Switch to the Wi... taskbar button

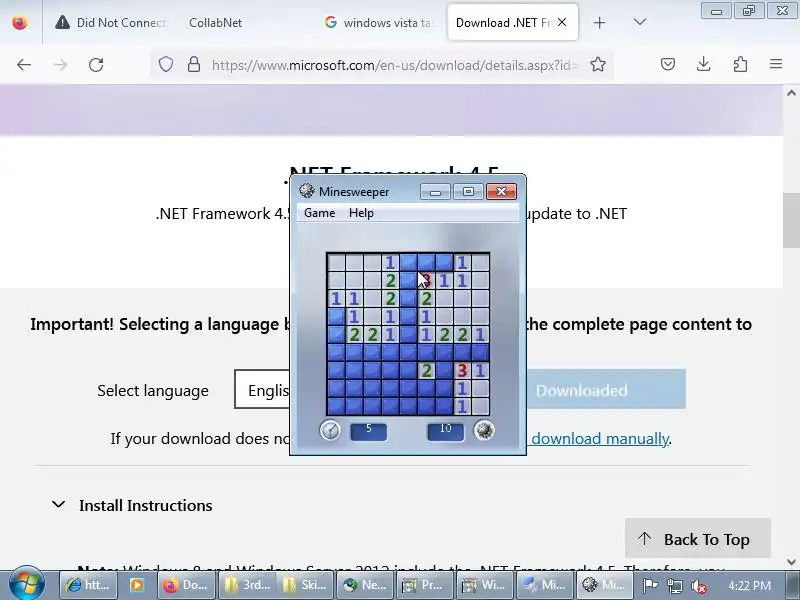pos(485,585)
